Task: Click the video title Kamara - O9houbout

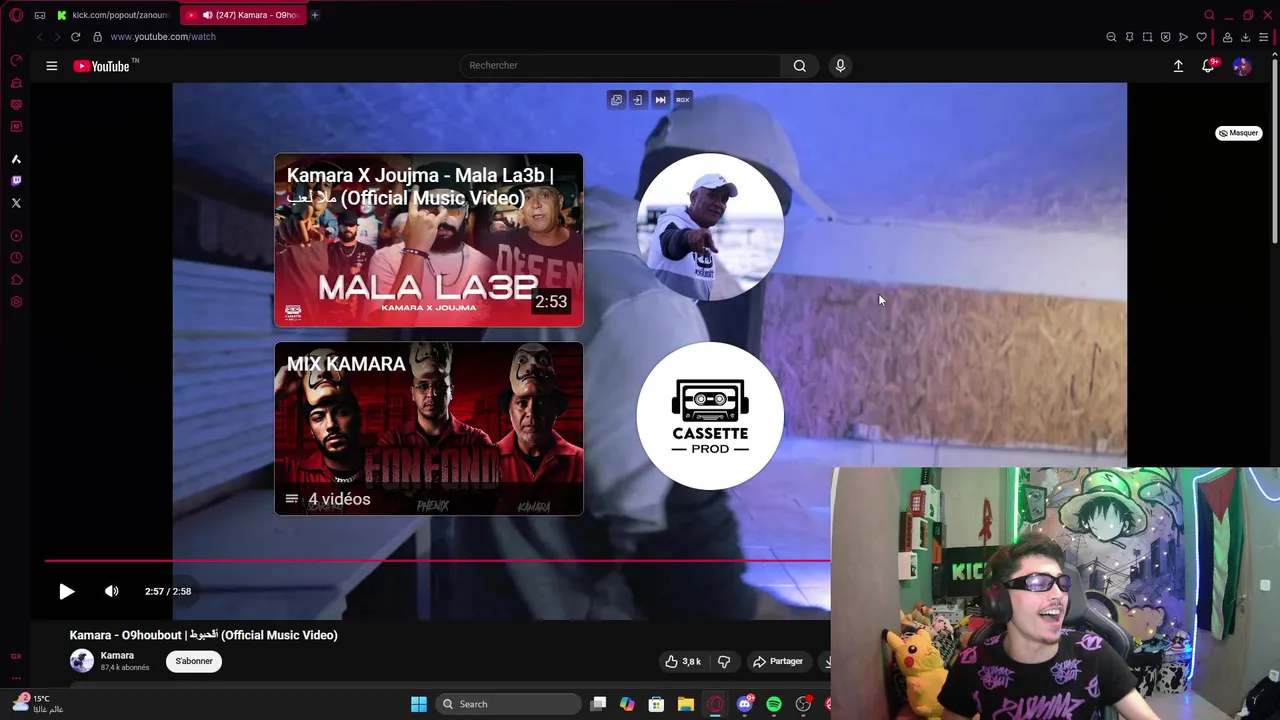Action: pos(204,635)
